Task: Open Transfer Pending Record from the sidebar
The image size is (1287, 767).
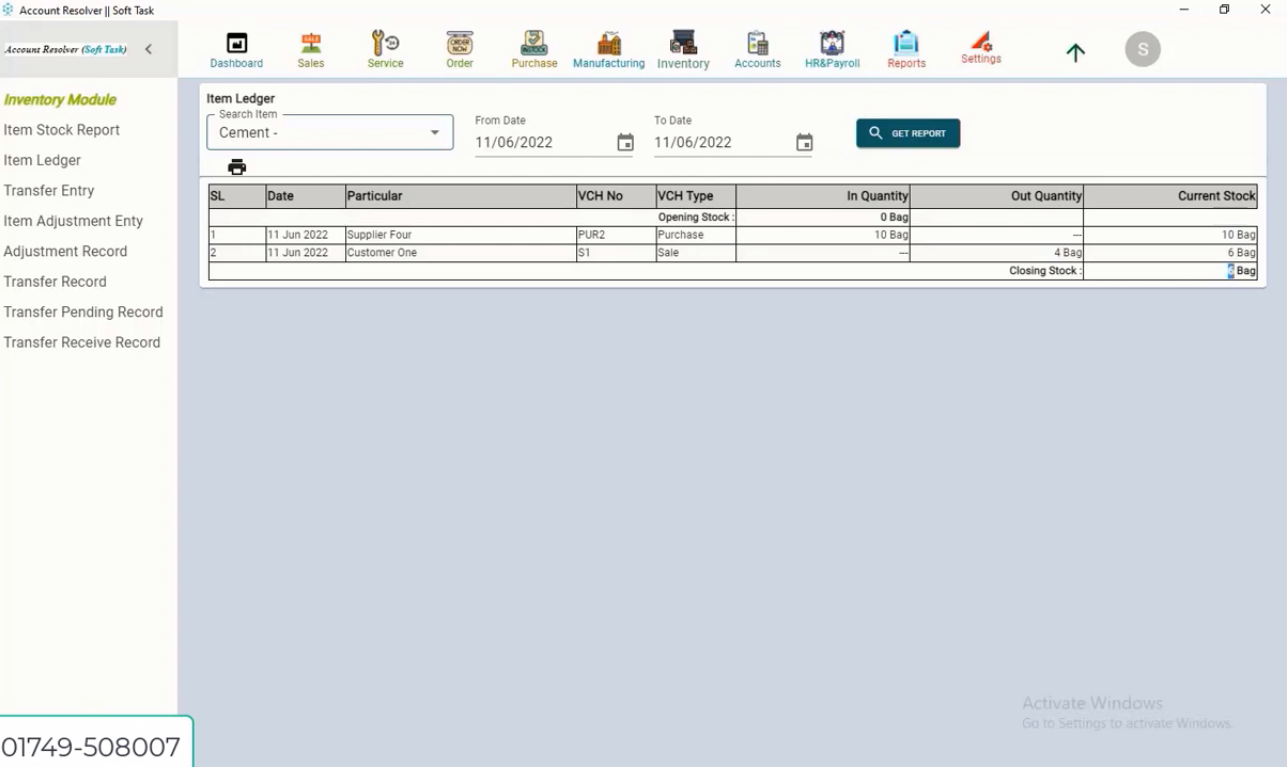Action: pyautogui.click(x=83, y=311)
